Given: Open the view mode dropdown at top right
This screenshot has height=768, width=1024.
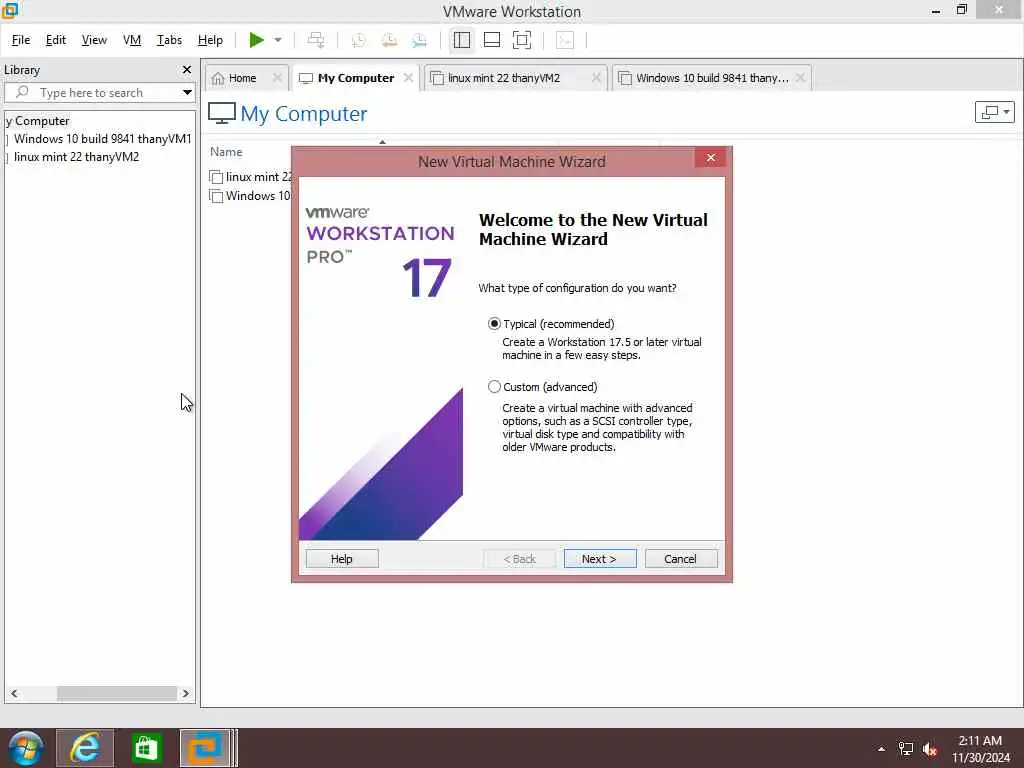Looking at the screenshot, I should click(x=995, y=112).
